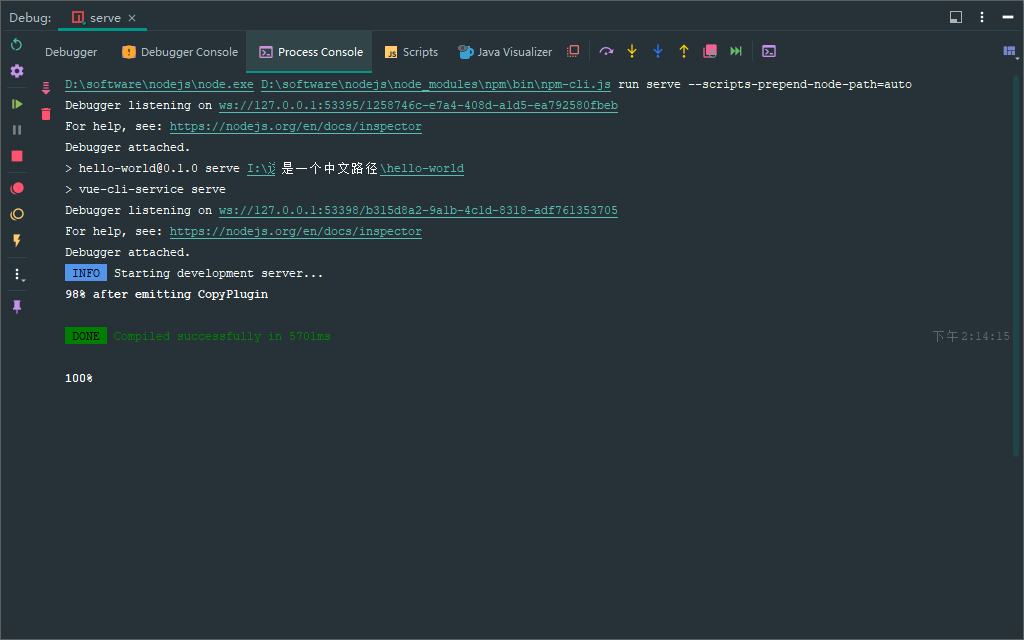This screenshot has height=640, width=1024.
Task: Clear console with the trash icon
Action: point(46,114)
